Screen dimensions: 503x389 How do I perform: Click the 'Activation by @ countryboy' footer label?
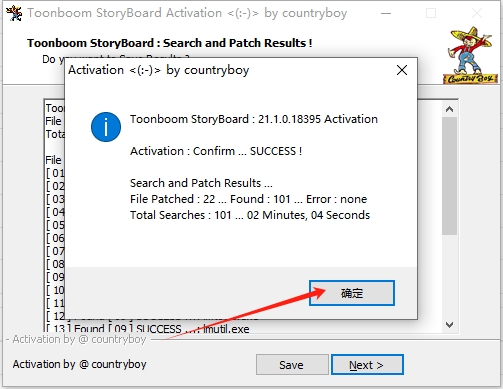point(79,364)
